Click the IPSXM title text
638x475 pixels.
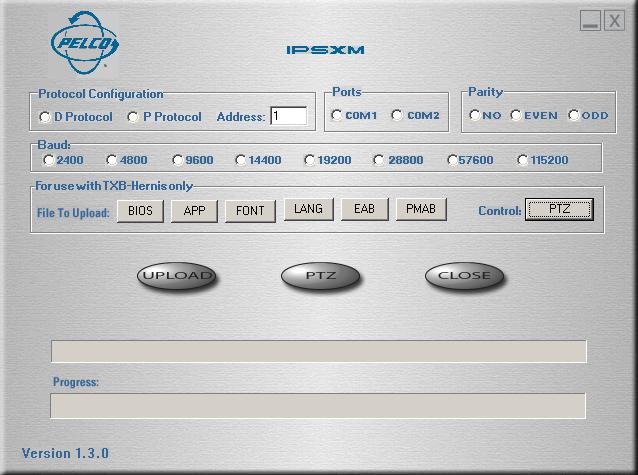[x=325, y=50]
